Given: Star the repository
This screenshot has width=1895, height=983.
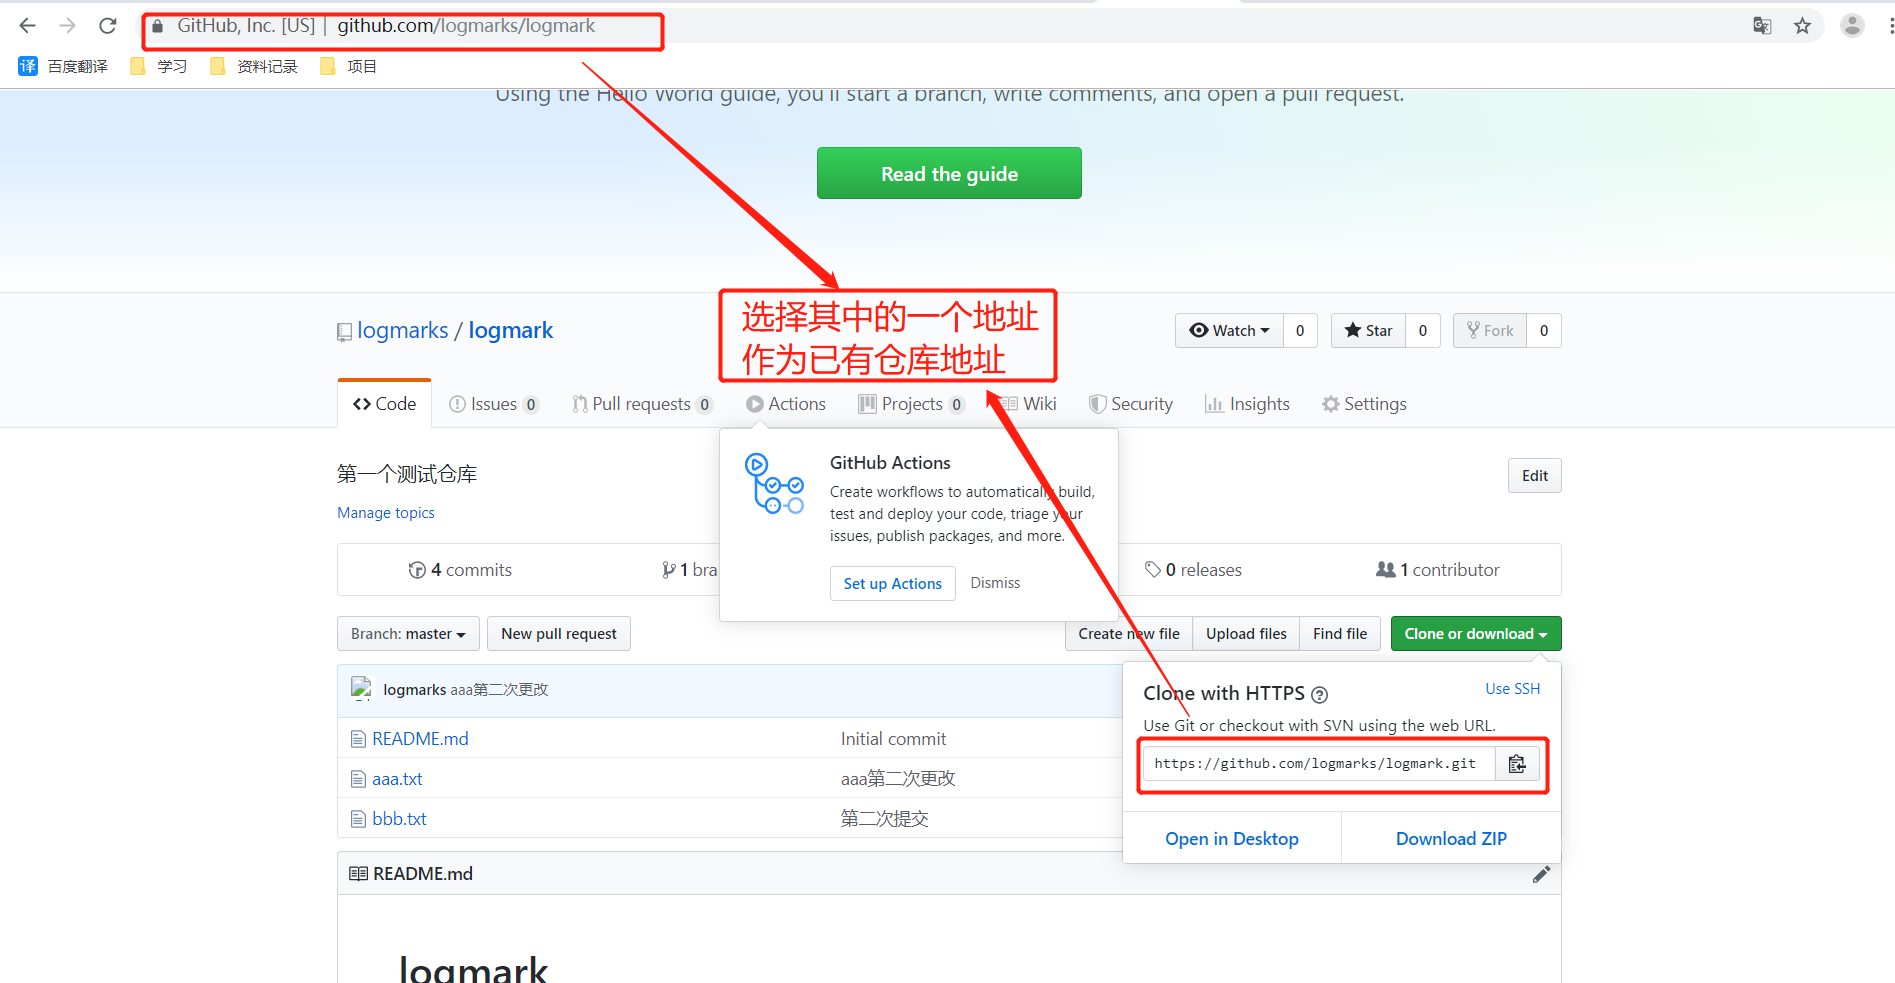Looking at the screenshot, I should [1368, 330].
